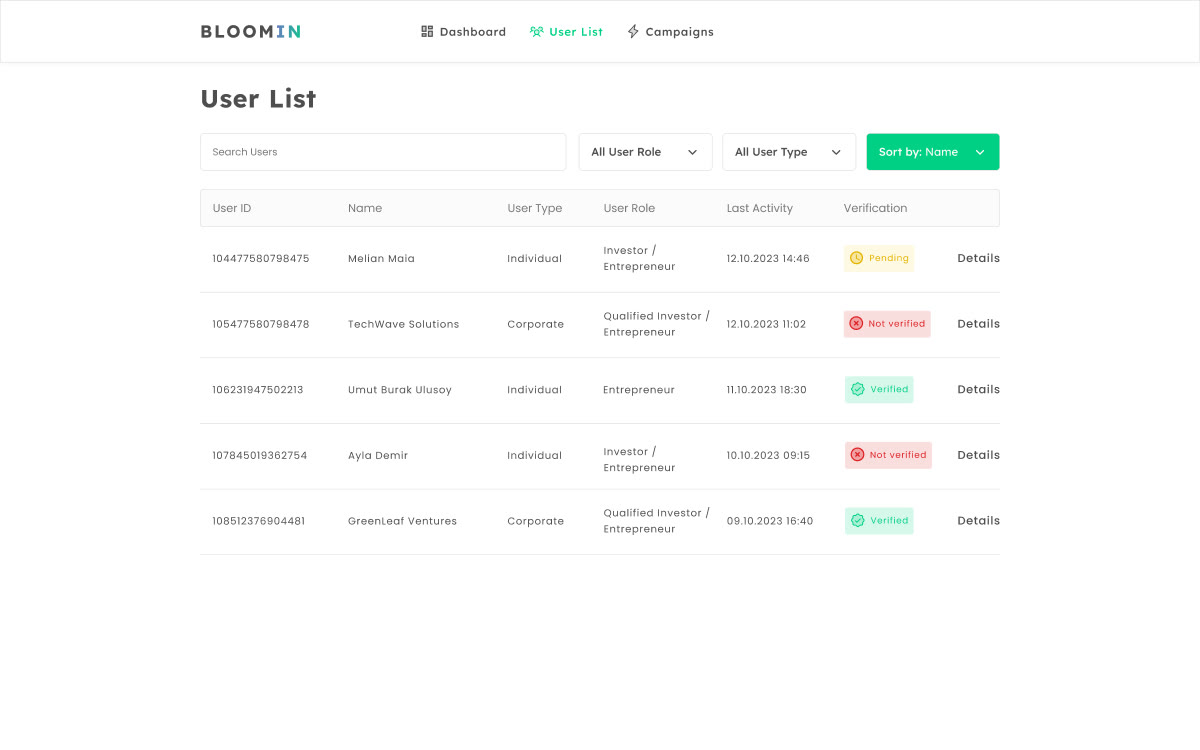Screen dimensions: 1200x750
Task: Click the chevron in All User Type
Action: click(x=836, y=152)
